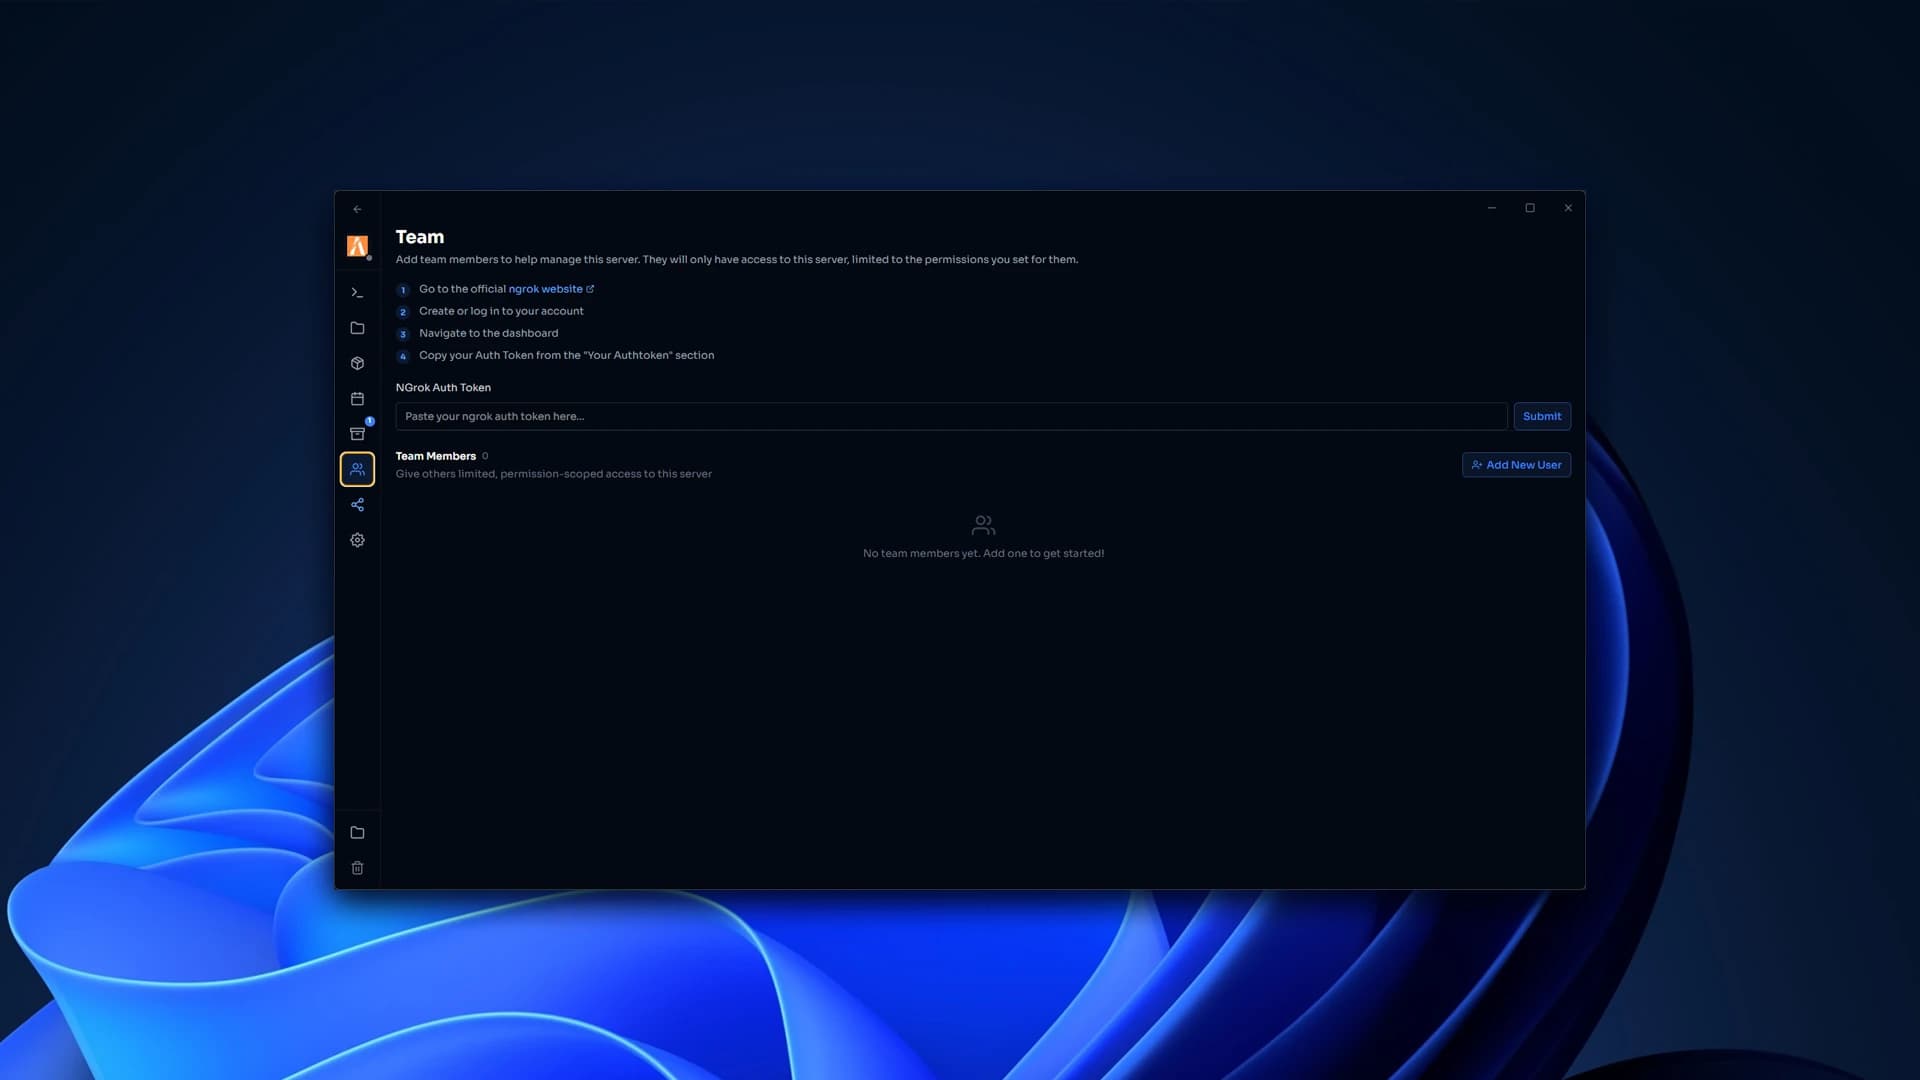Click the trash delete icon in sidebar

(x=357, y=868)
